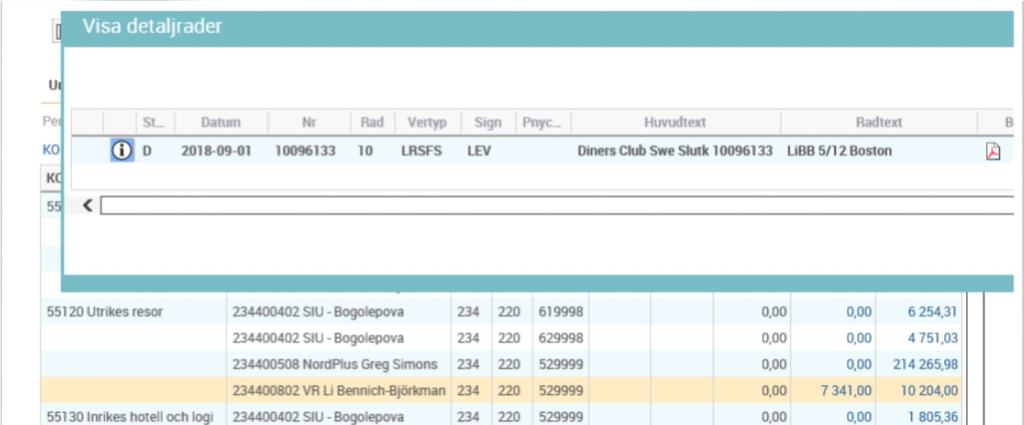Viewport: 1024px width, 425px height.
Task: Select '55120 Utrikes resor' row label
Action: tap(105, 312)
